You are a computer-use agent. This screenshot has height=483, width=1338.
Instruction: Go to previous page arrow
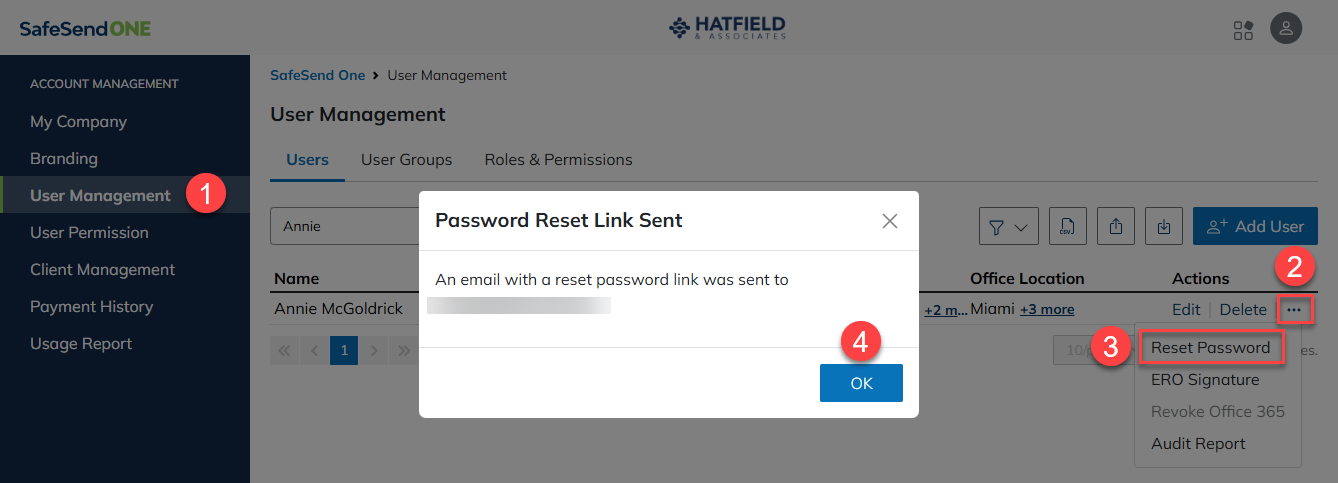coord(314,351)
